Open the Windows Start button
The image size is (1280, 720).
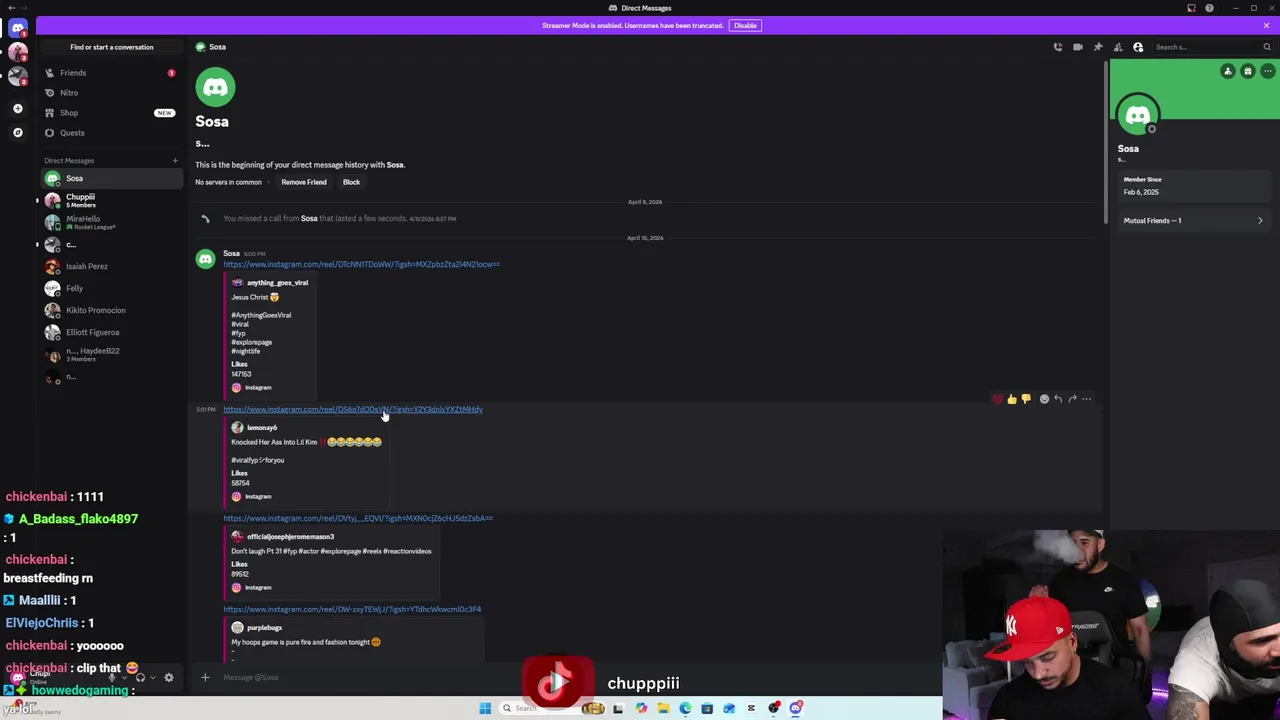[485, 708]
